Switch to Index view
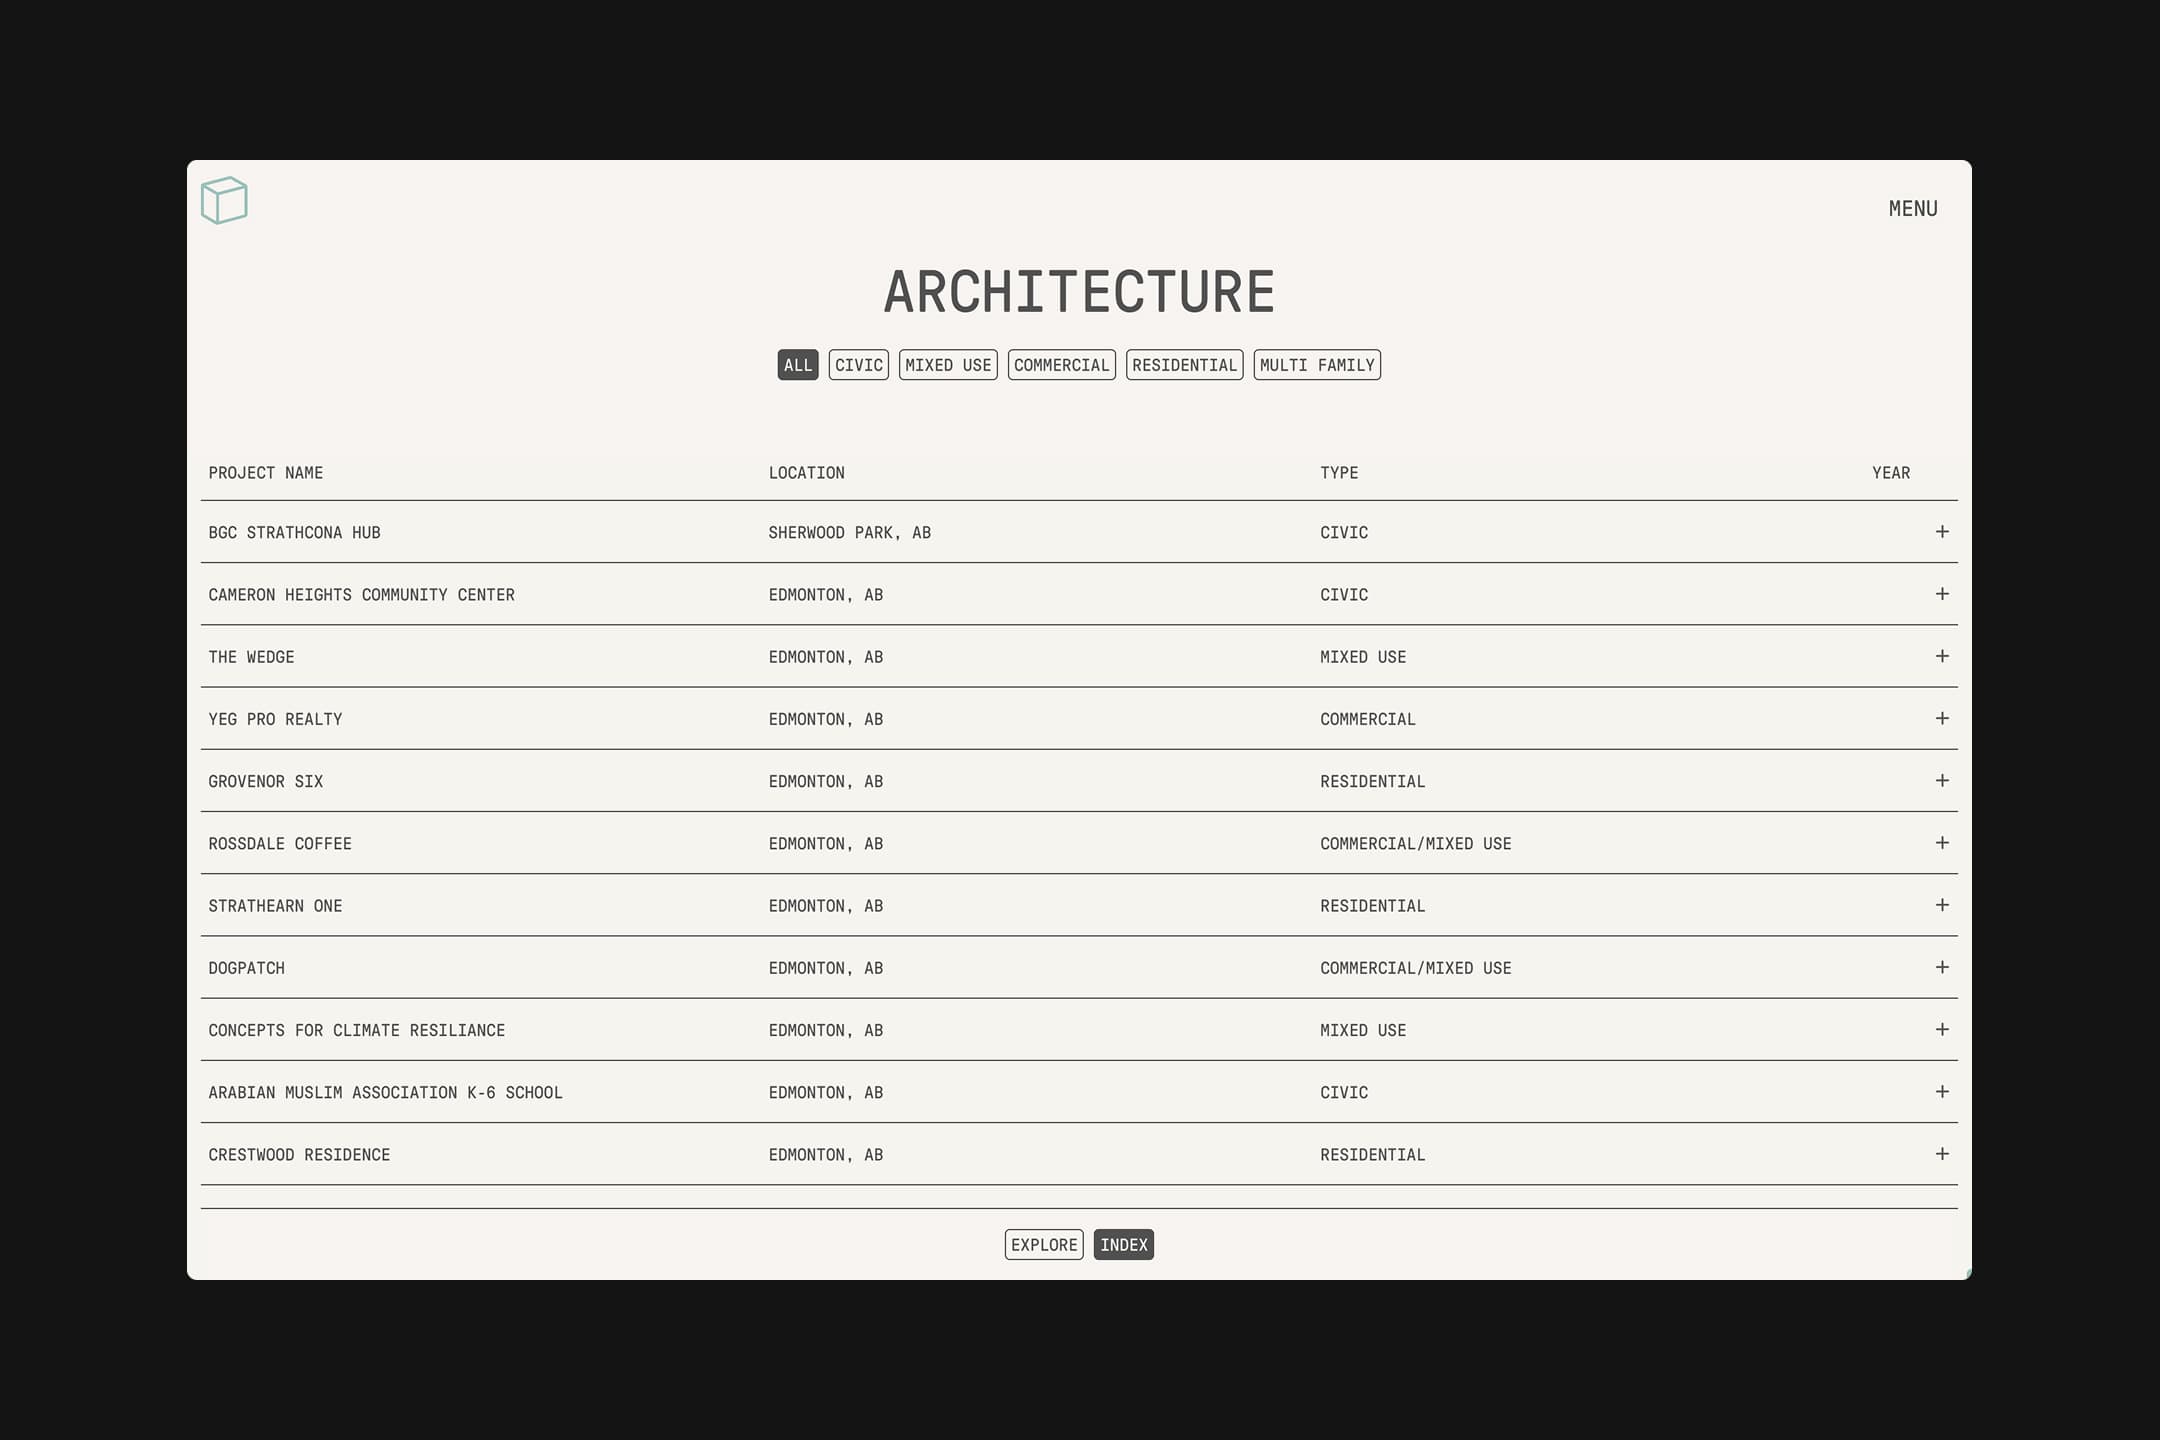Screen dimensions: 2160x1440 (x=1123, y=1245)
